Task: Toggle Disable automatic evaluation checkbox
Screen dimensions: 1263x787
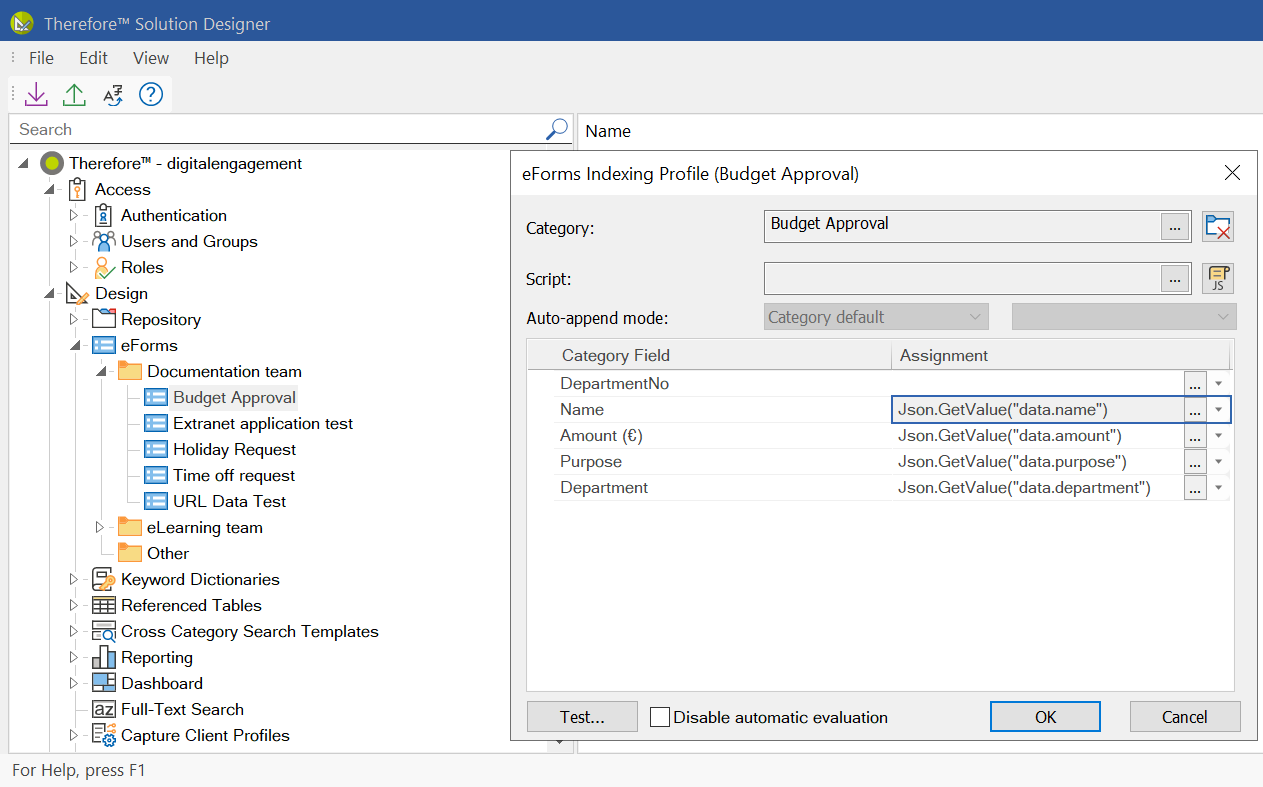Action: (x=660, y=717)
